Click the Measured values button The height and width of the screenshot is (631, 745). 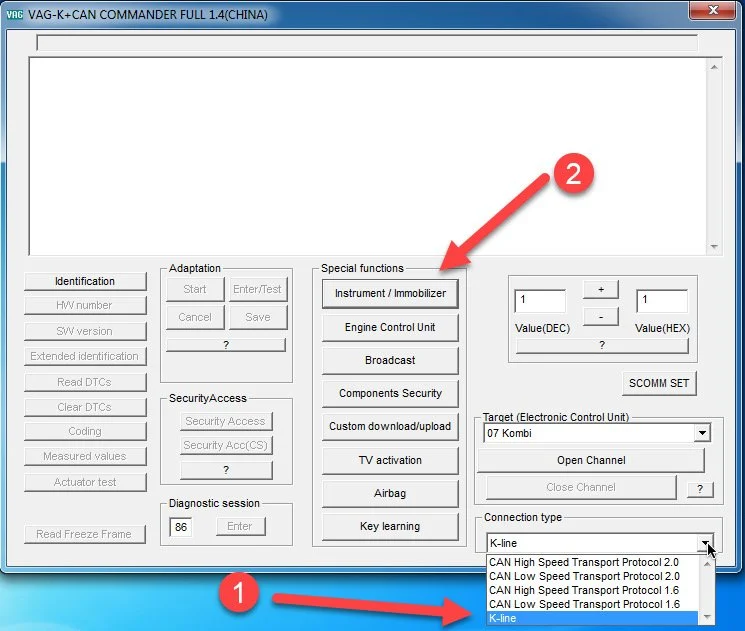coord(85,456)
